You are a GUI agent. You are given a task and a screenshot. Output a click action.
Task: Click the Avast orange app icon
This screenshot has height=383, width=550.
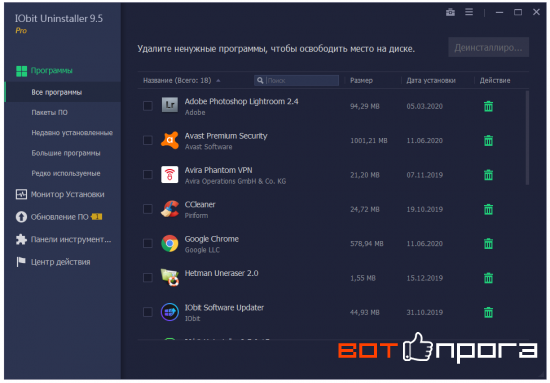click(x=170, y=140)
